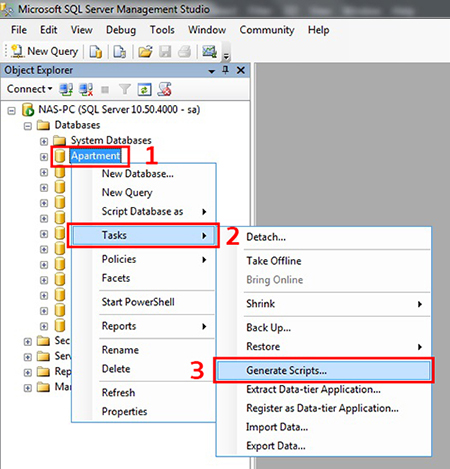Open the Window menu
The height and width of the screenshot is (469, 450).
coord(207,30)
